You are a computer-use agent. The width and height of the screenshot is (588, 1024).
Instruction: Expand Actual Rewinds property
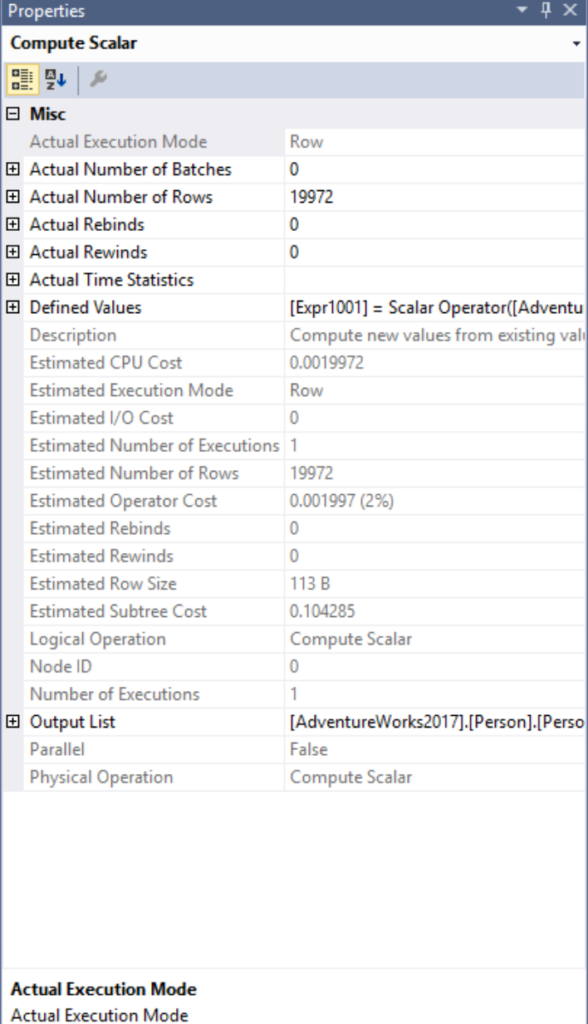[13, 252]
